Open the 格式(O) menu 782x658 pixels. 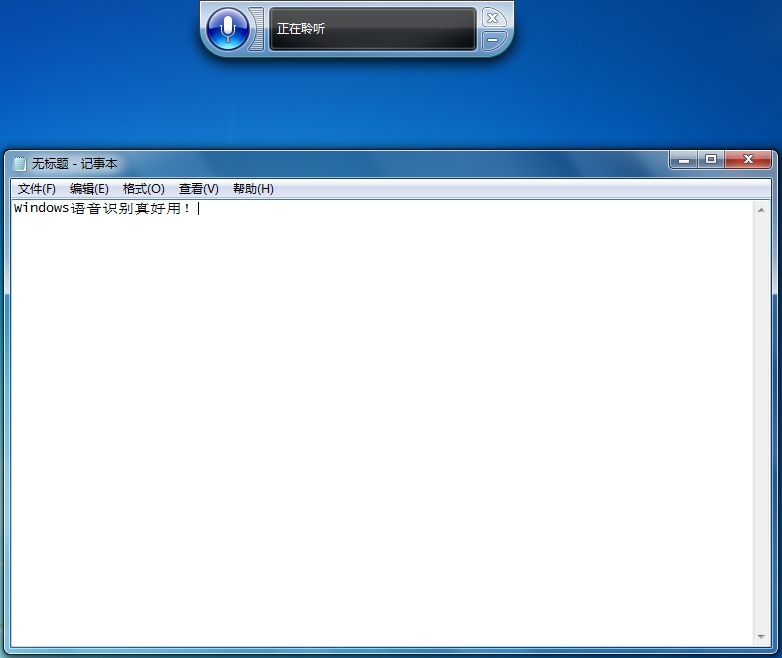144,189
